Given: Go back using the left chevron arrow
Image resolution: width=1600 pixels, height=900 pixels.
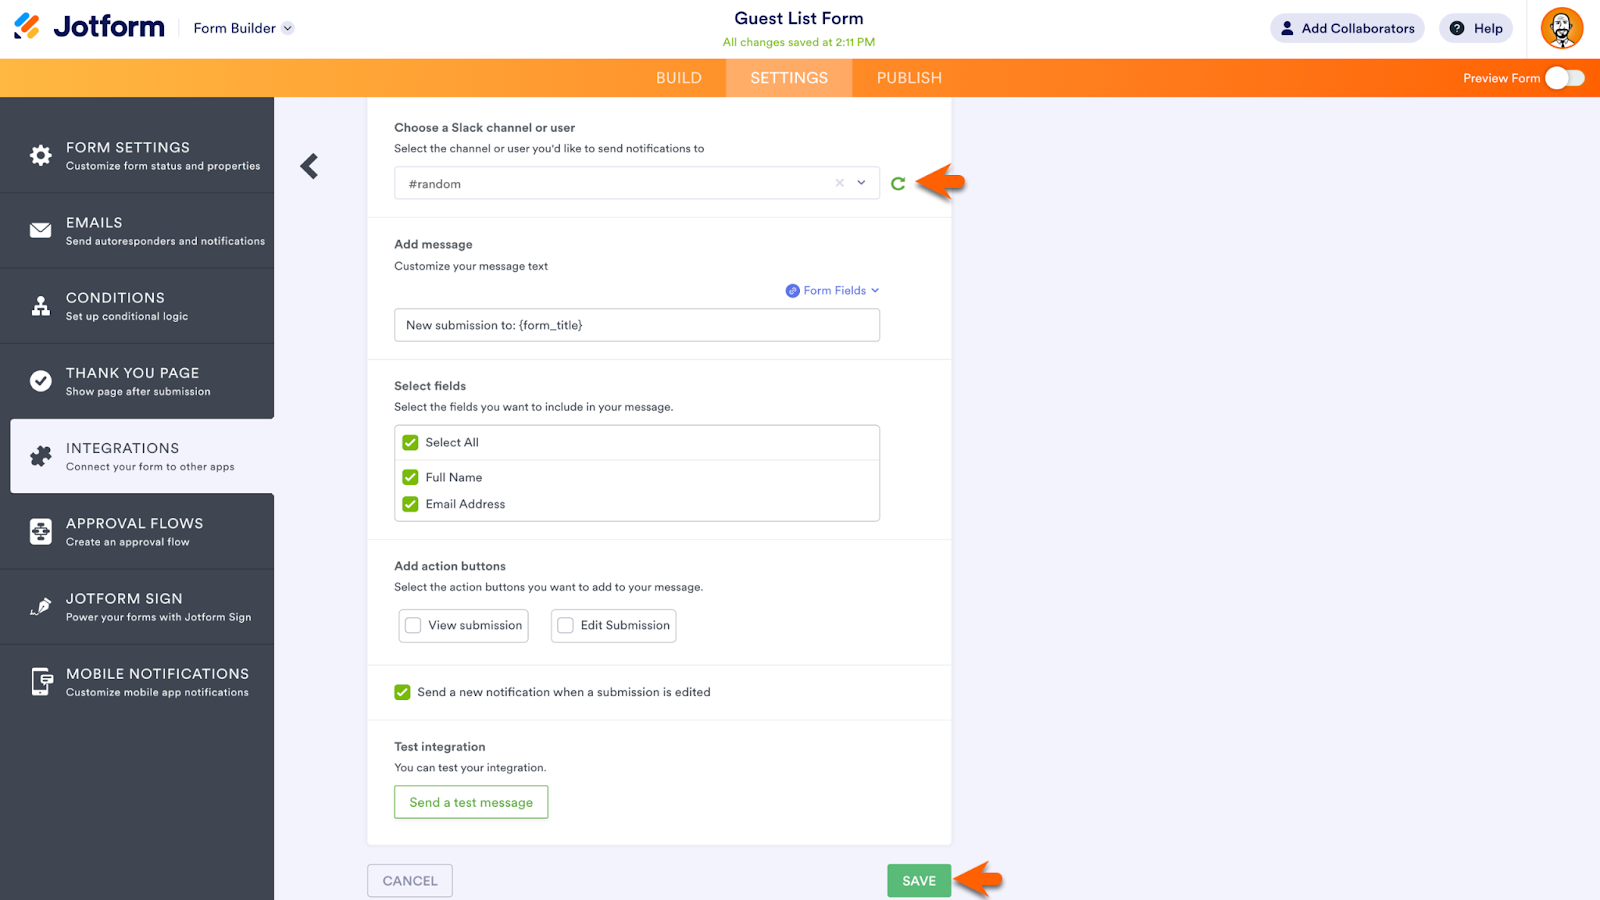Looking at the screenshot, I should (x=310, y=166).
